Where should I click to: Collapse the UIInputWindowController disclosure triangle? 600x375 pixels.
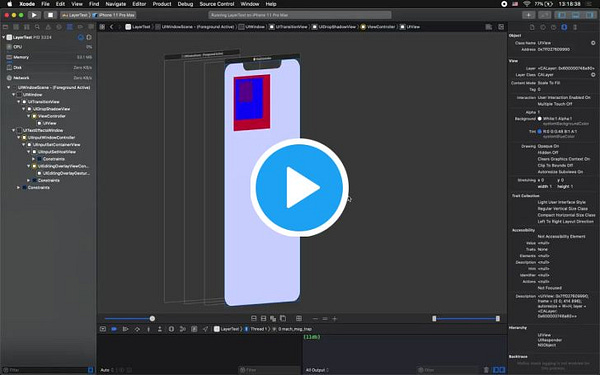pos(18,137)
